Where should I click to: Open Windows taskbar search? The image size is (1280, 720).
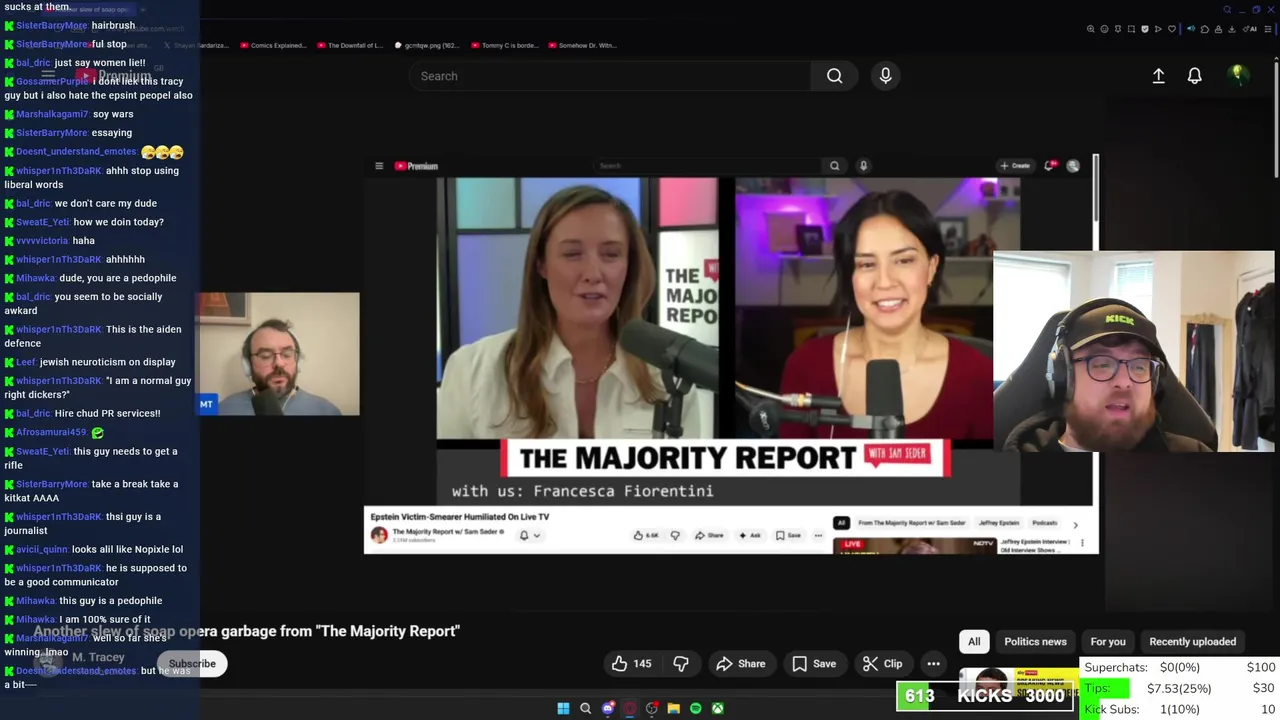click(x=585, y=708)
